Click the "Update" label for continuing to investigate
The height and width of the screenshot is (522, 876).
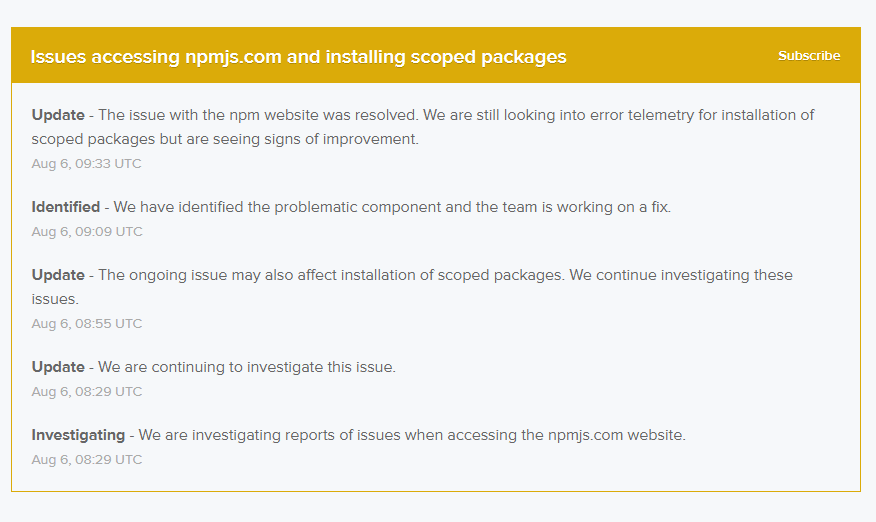tap(58, 367)
